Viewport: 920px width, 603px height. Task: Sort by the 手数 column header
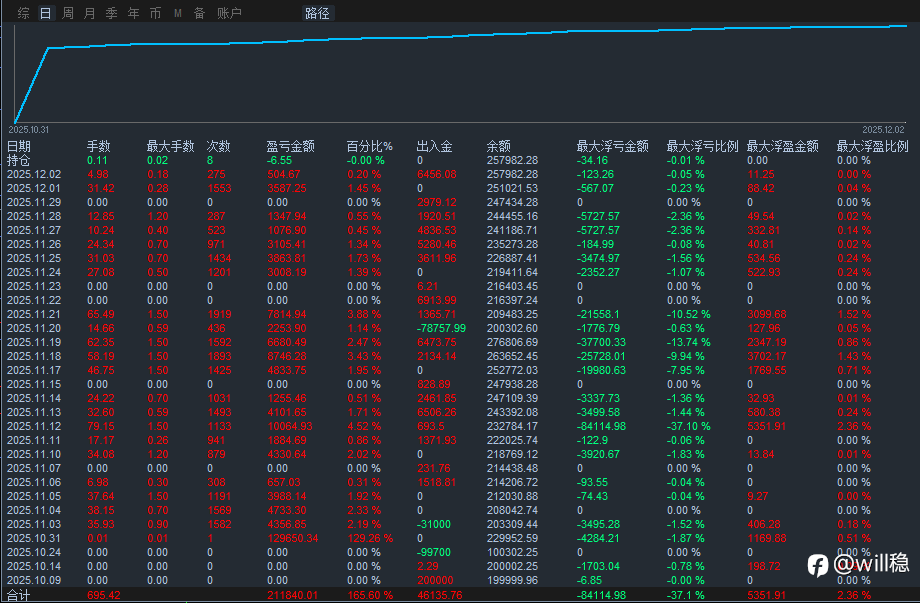pyautogui.click(x=99, y=146)
